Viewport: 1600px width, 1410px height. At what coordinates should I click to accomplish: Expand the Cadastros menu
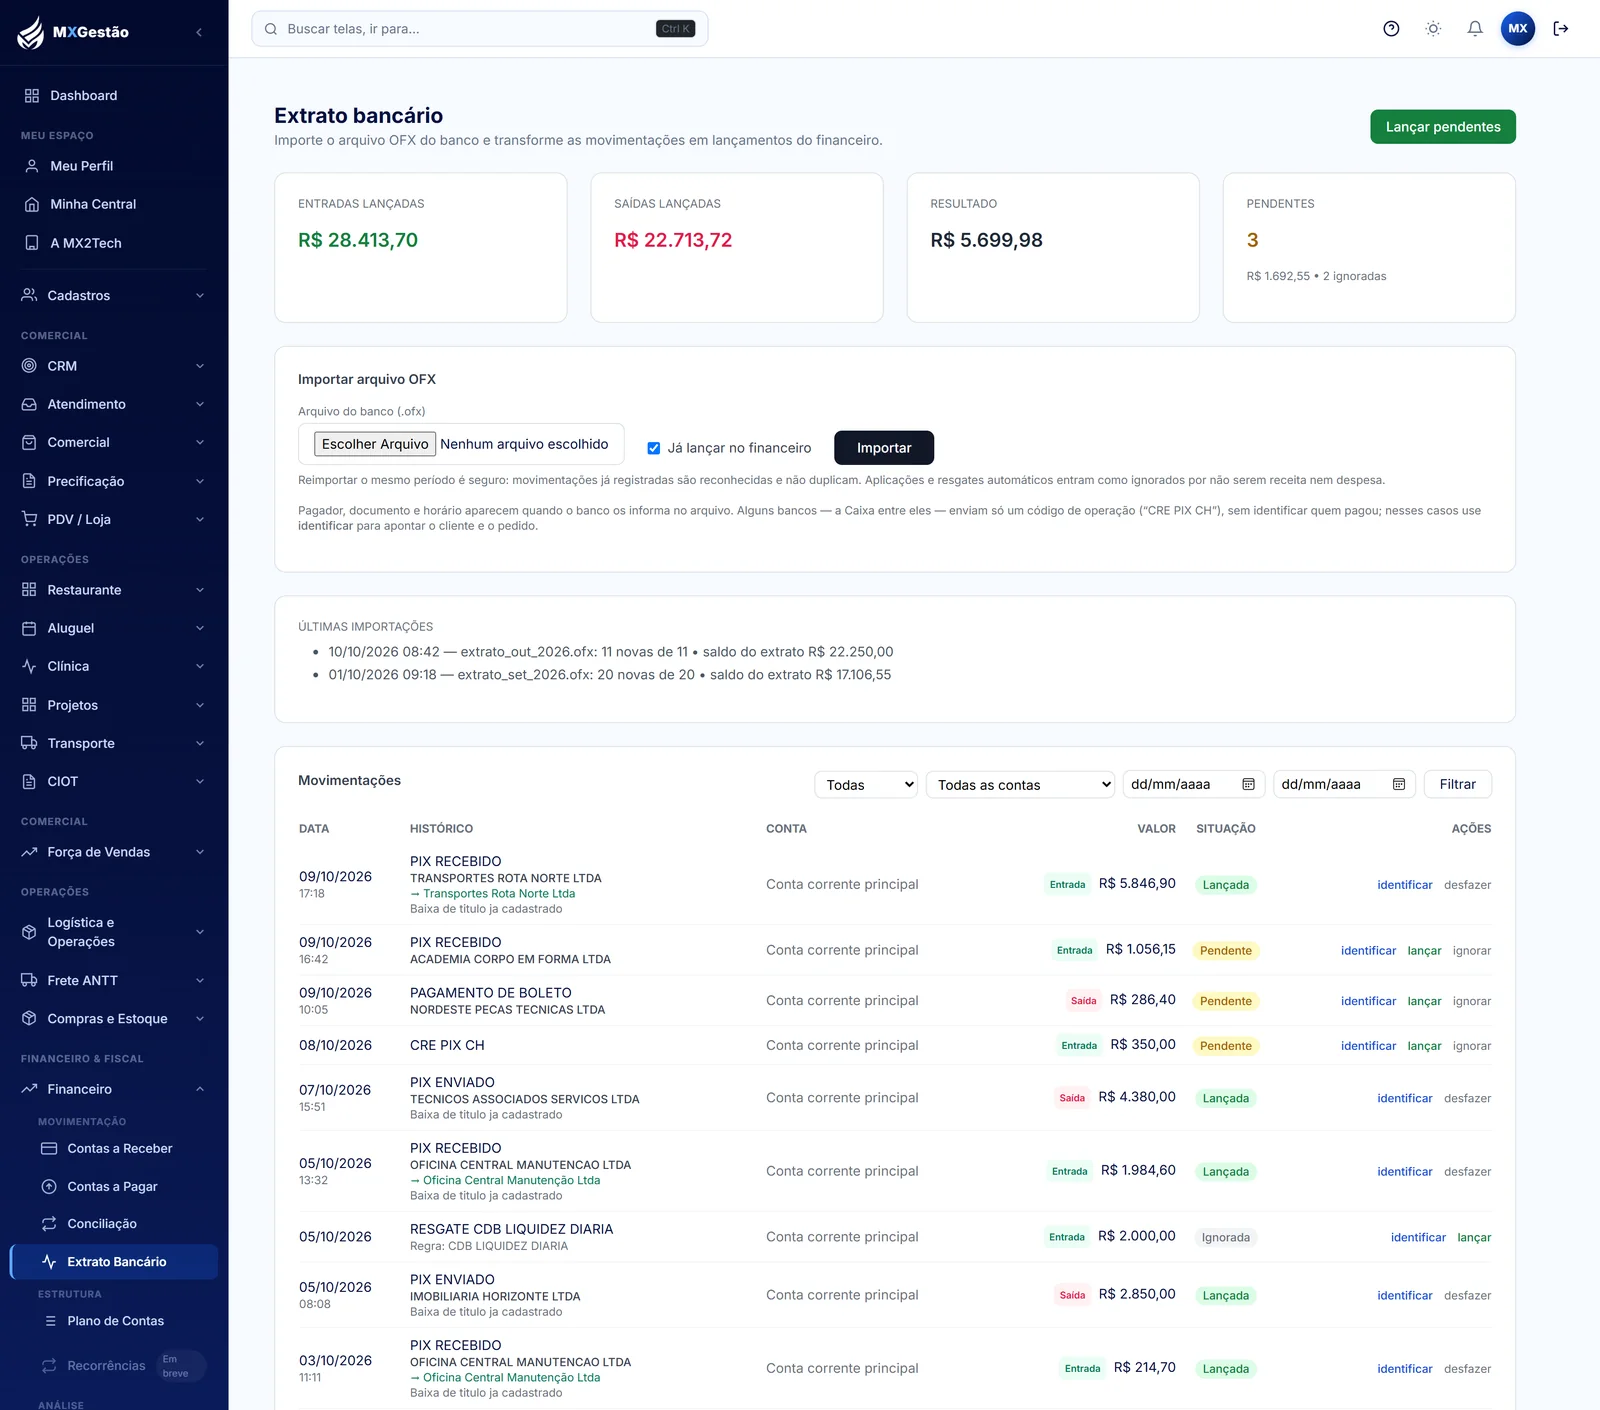[x=114, y=296]
